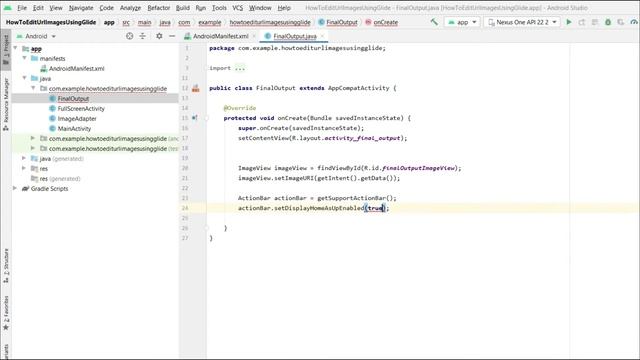Open the File menu
Viewport: 640px width, 360px height.
(22, 8)
